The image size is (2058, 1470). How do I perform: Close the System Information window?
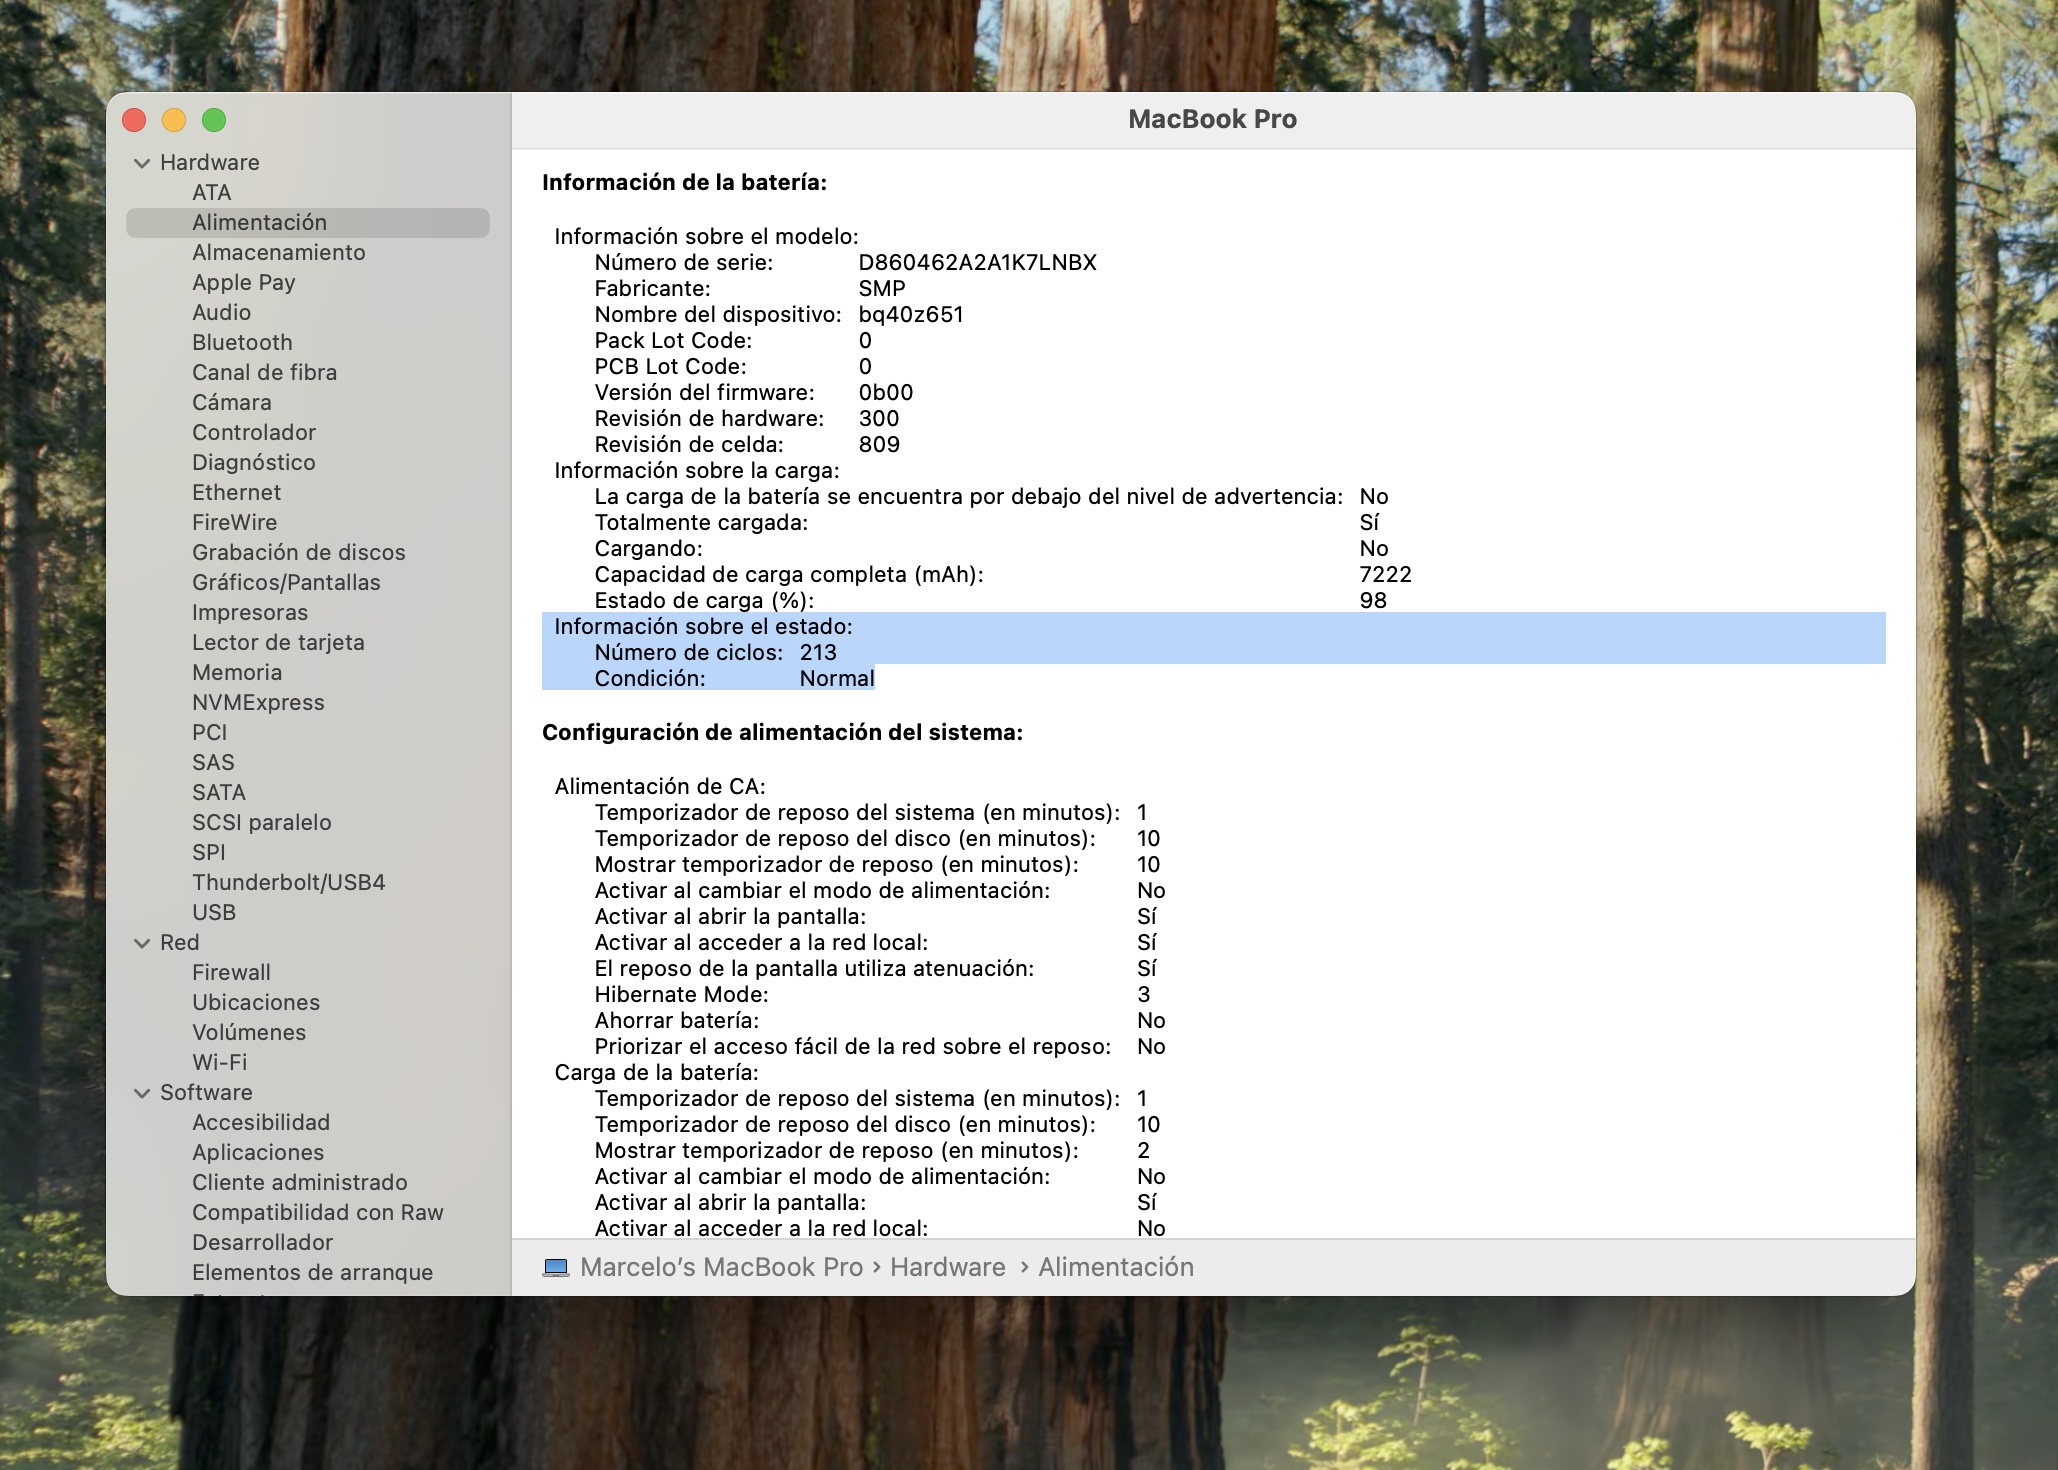click(134, 121)
